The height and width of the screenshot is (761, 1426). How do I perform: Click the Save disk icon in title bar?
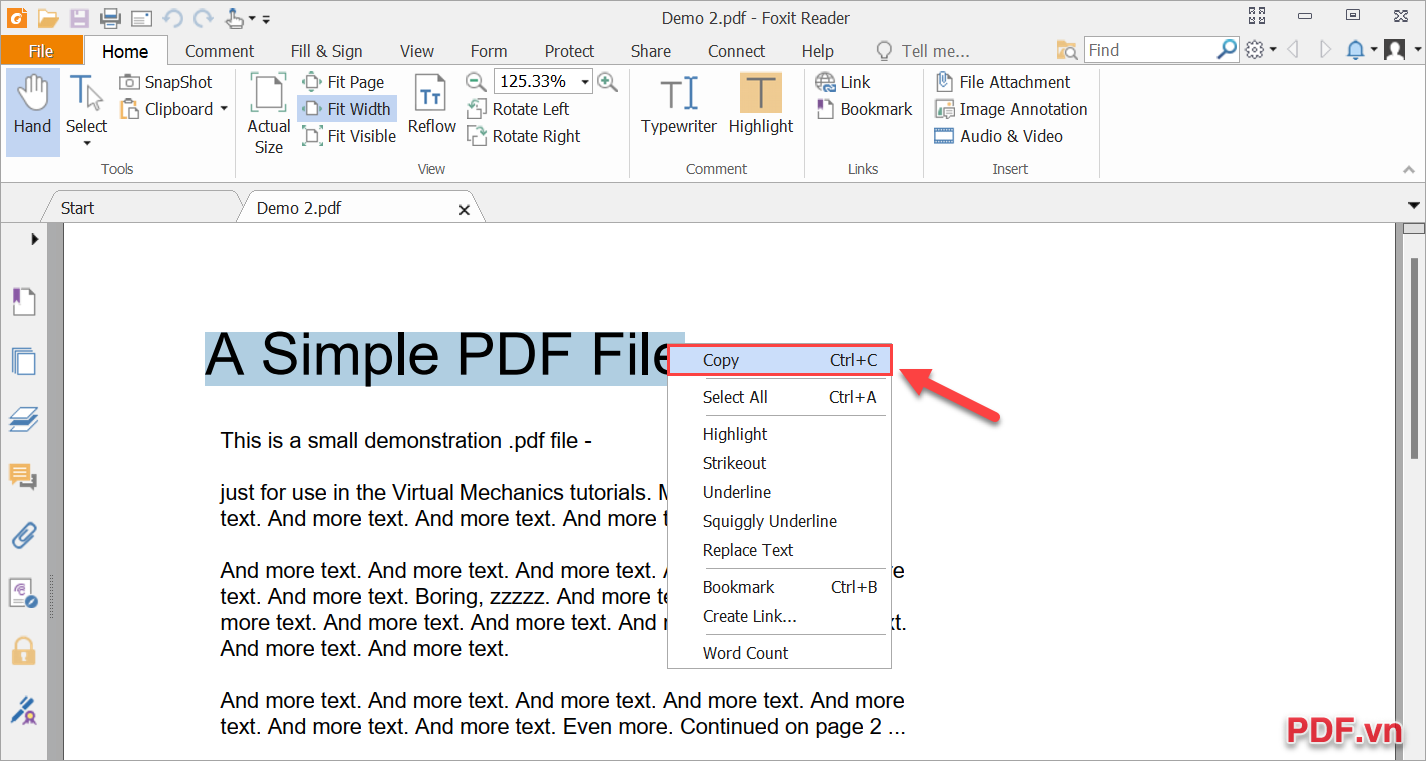coord(79,17)
